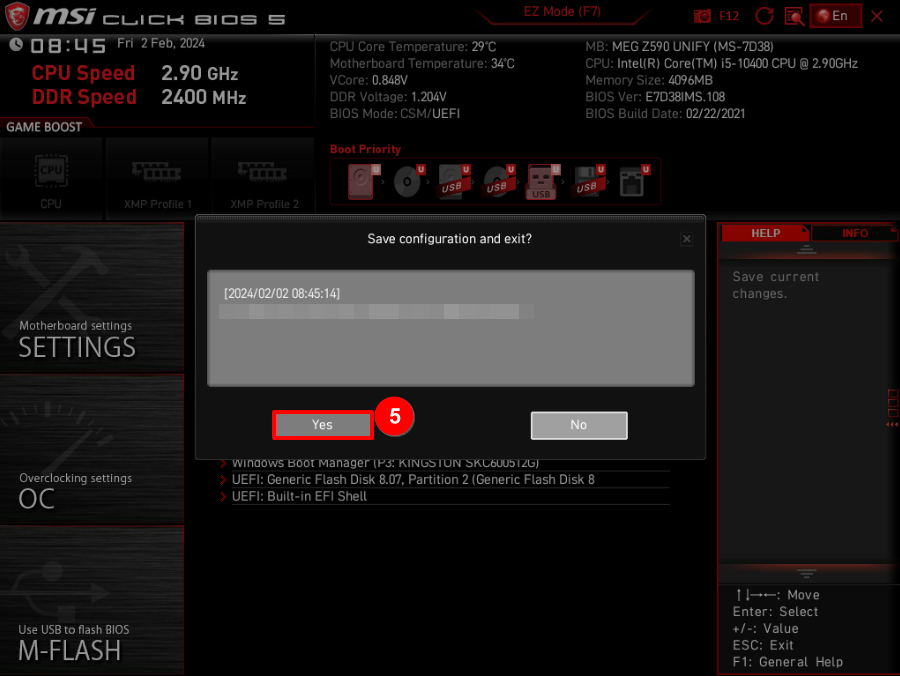This screenshot has height=676, width=900.
Task: Click the clock icon beside the time
Action: click(16, 44)
